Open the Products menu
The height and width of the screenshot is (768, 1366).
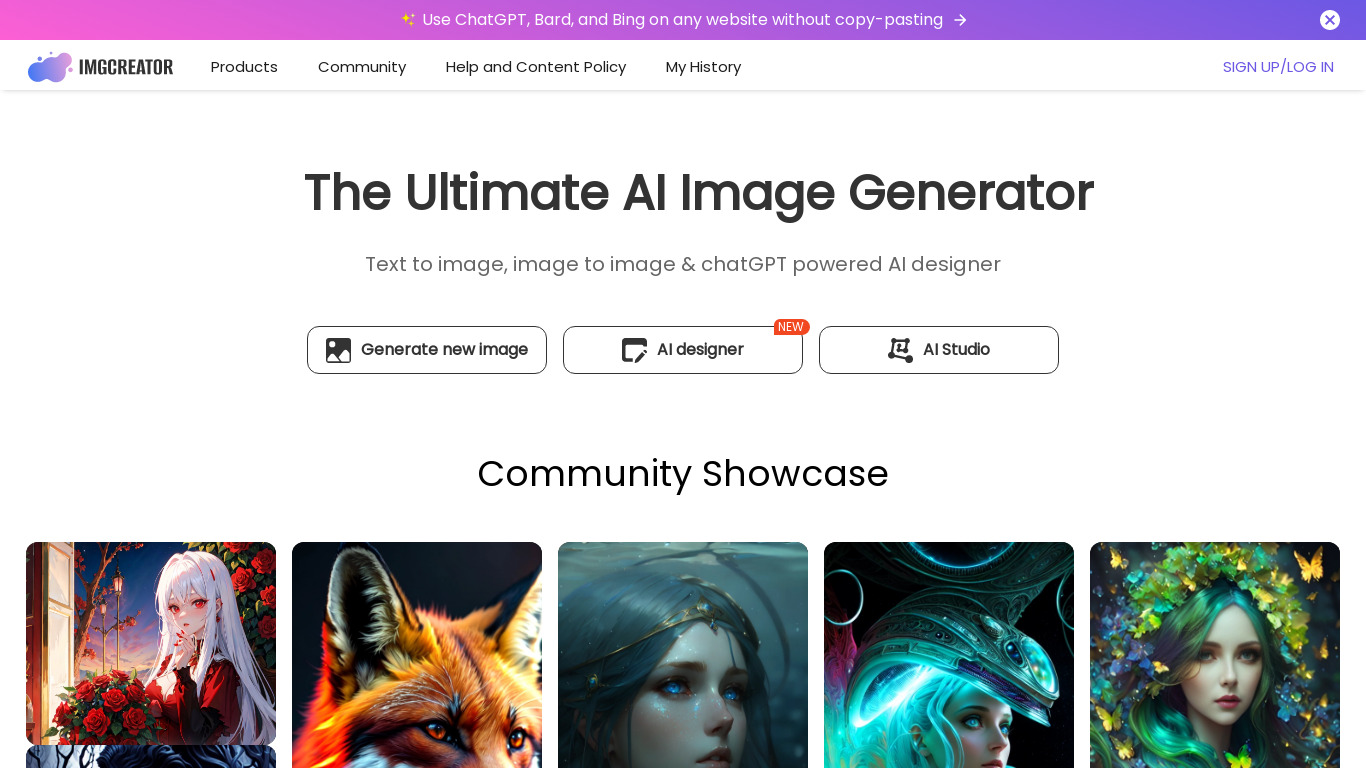pyautogui.click(x=244, y=67)
